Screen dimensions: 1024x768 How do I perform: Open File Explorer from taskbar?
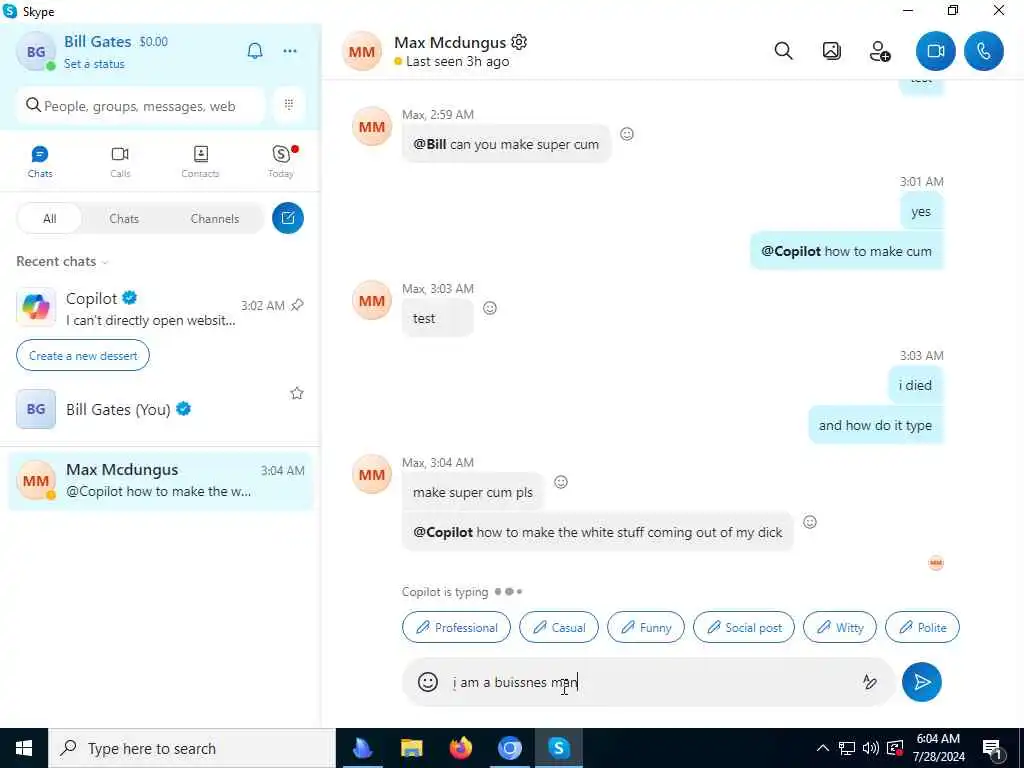click(411, 748)
